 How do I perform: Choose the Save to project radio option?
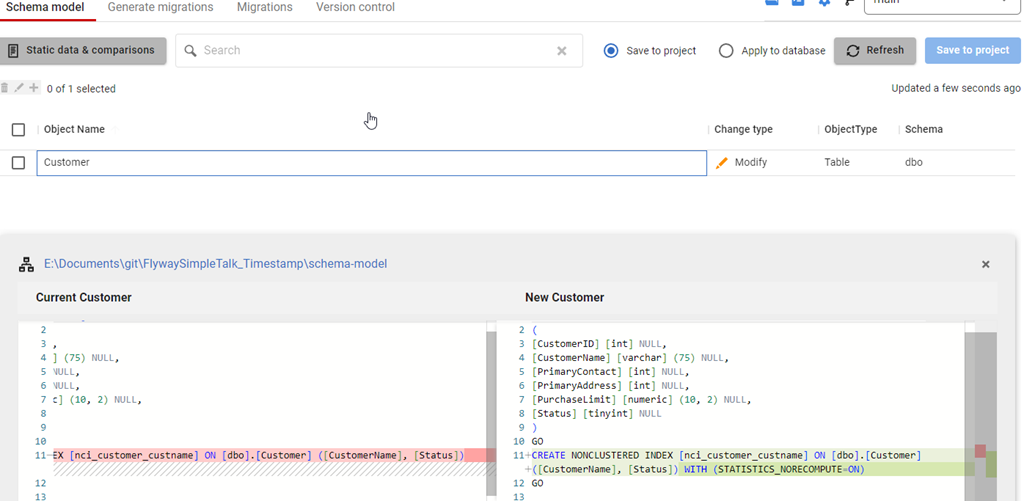(611, 51)
